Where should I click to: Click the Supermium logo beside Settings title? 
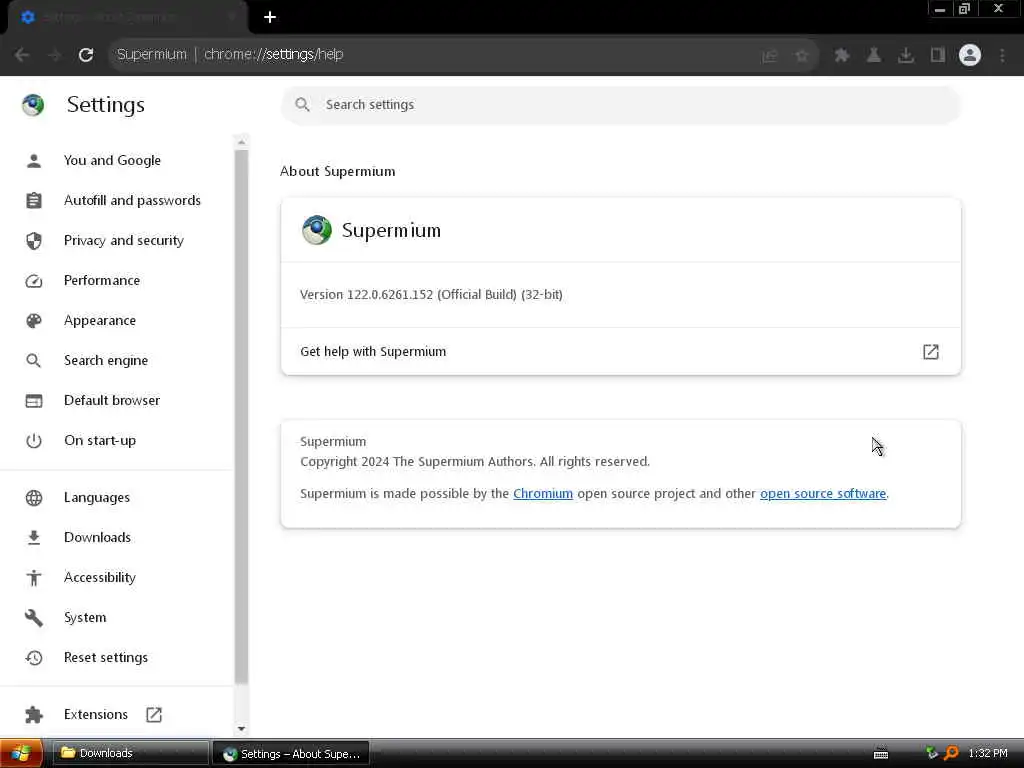point(33,104)
